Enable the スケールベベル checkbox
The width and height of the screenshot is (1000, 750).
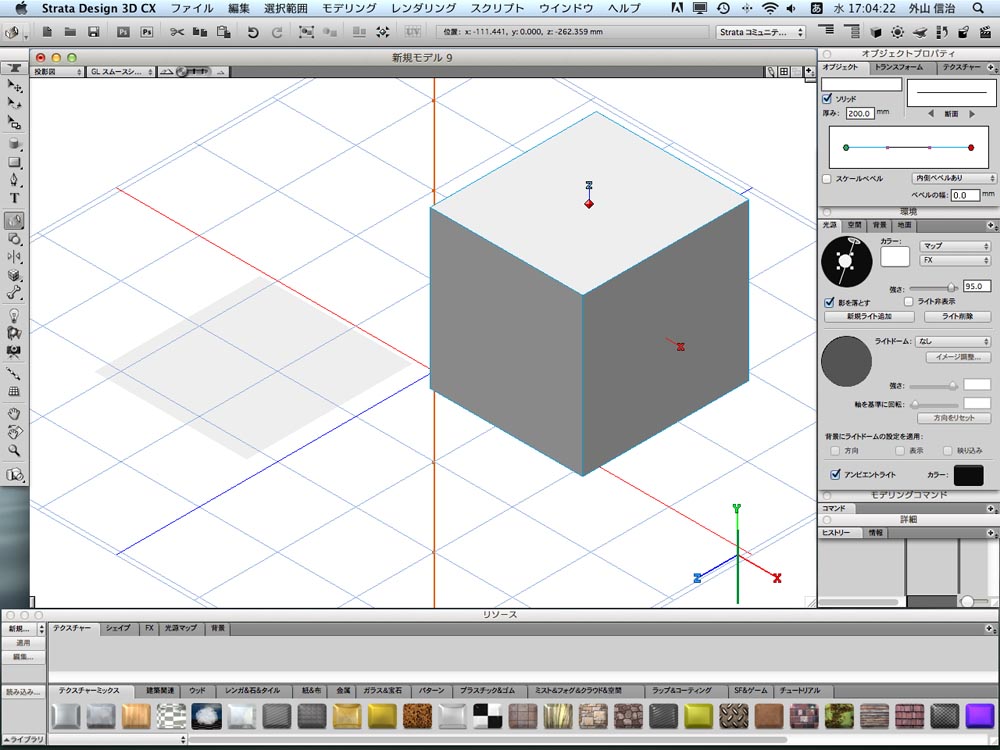tap(827, 179)
